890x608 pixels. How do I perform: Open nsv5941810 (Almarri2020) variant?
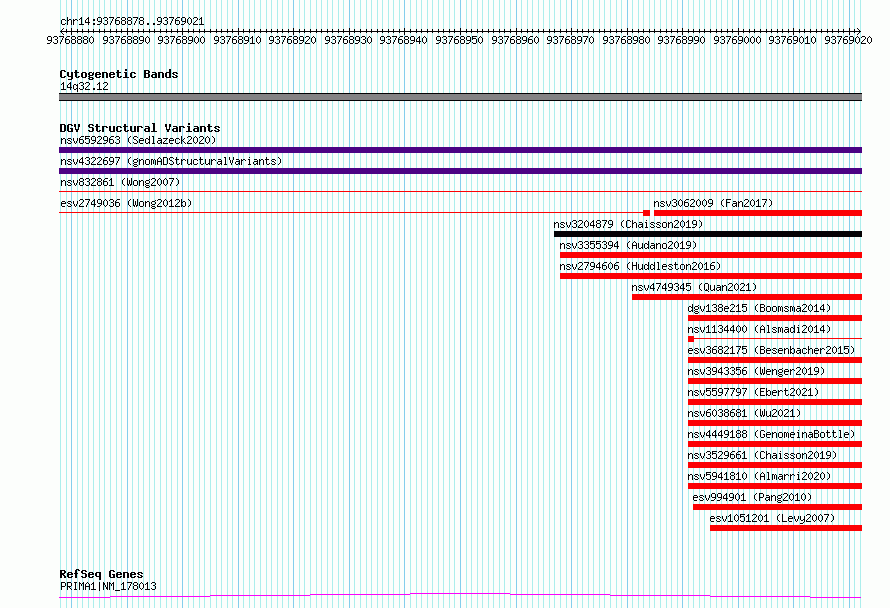click(759, 476)
